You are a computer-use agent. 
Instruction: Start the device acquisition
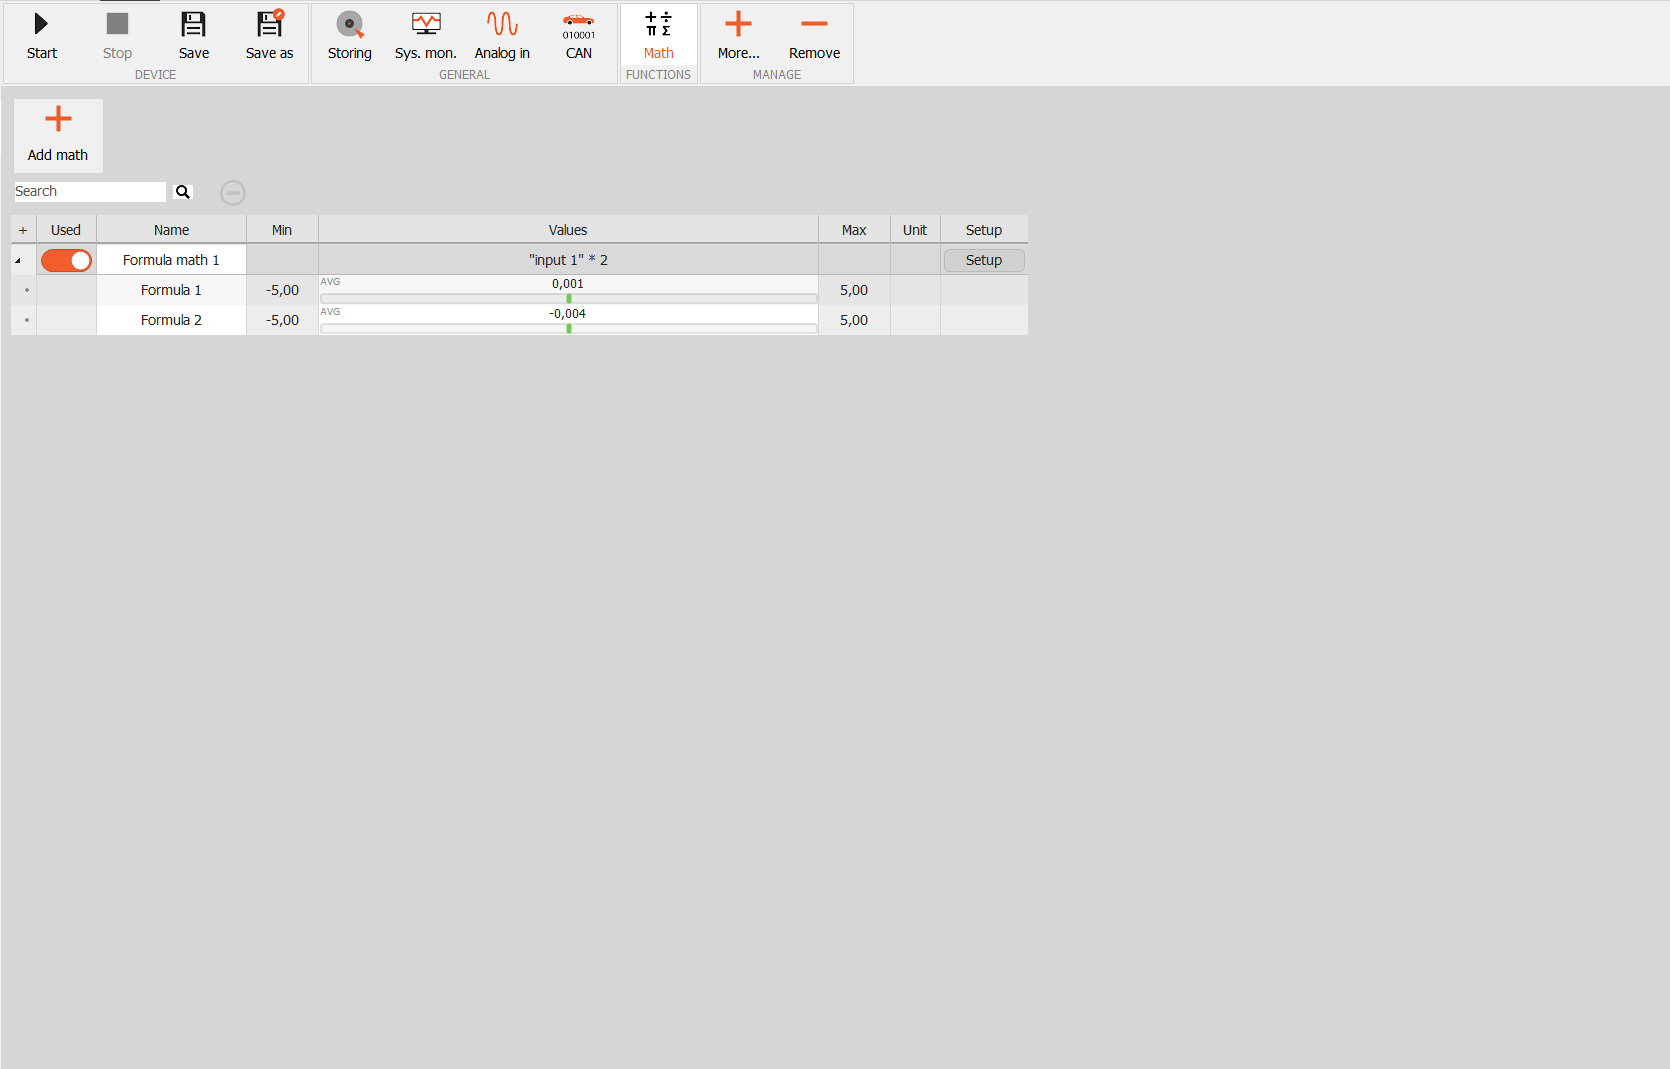tap(42, 36)
